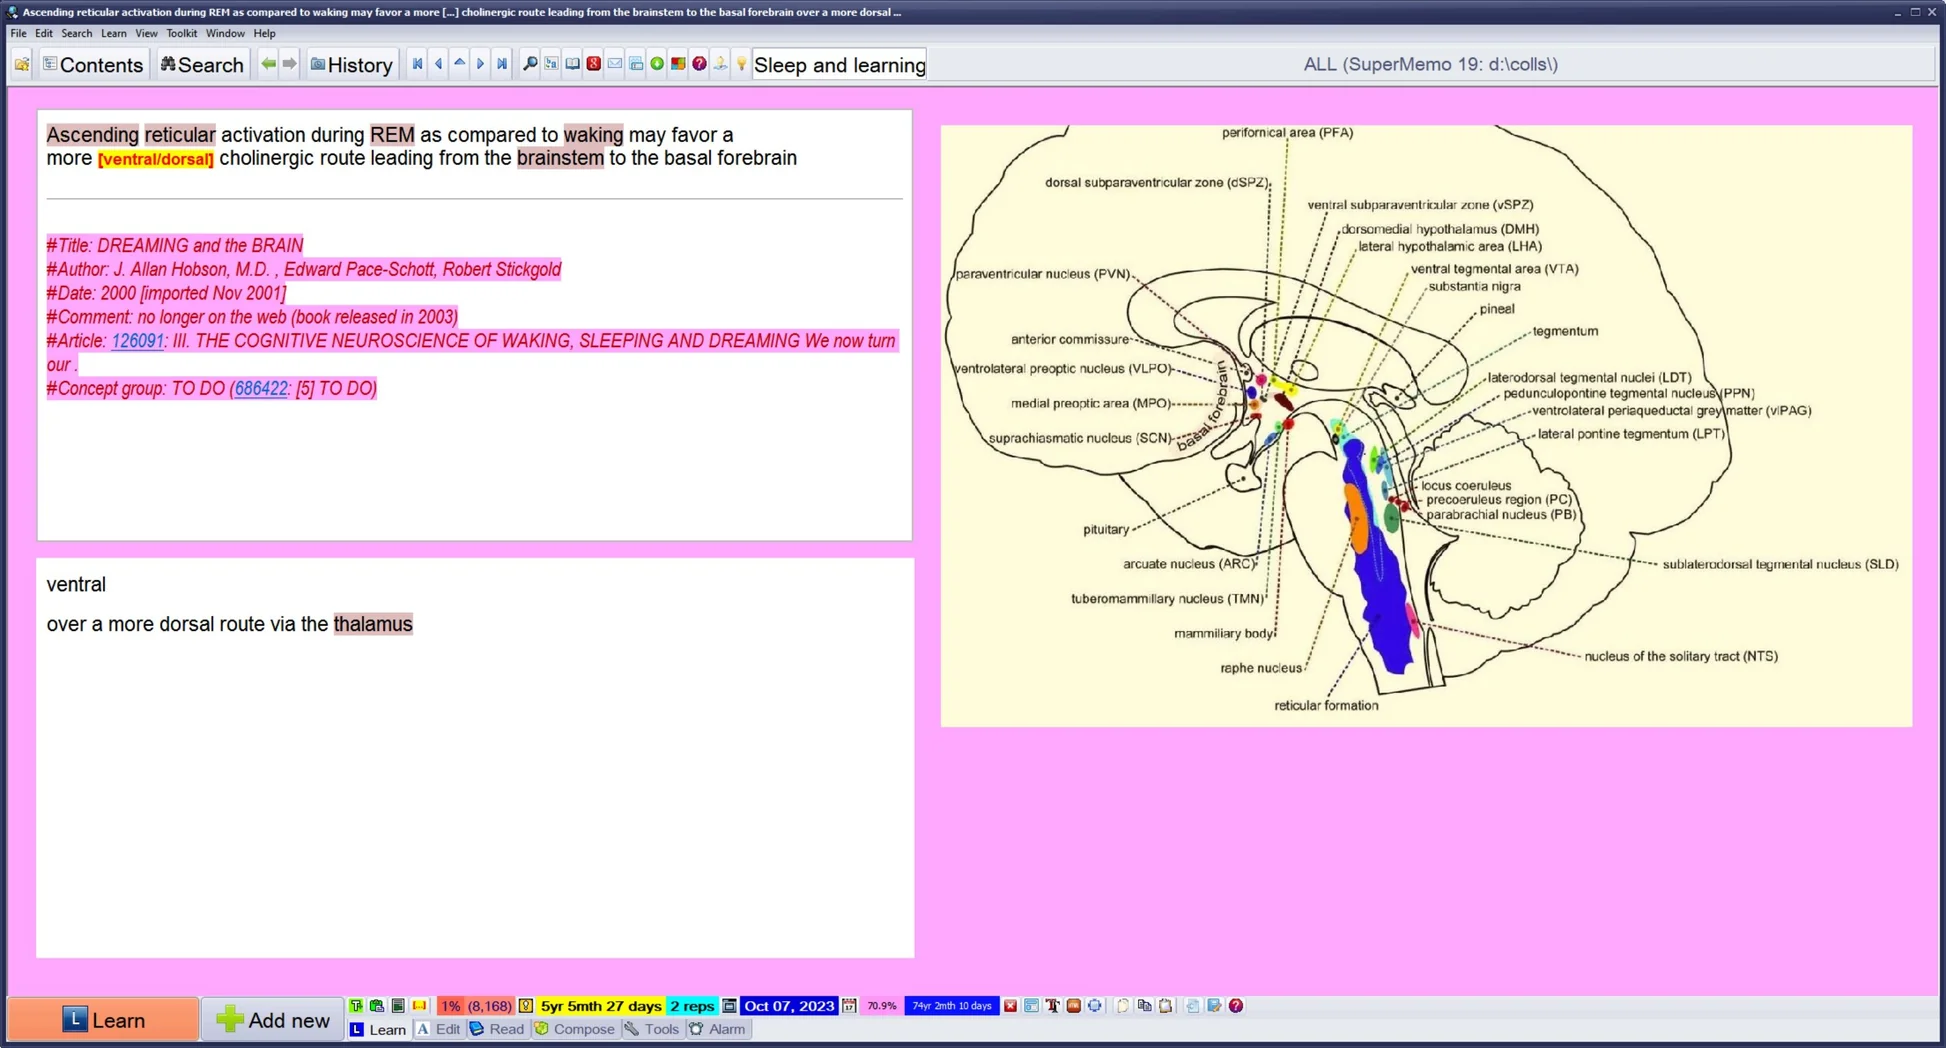Screen dimensions: 1946x1048
Task: Open the Toolkit menu
Action: [x=181, y=33]
